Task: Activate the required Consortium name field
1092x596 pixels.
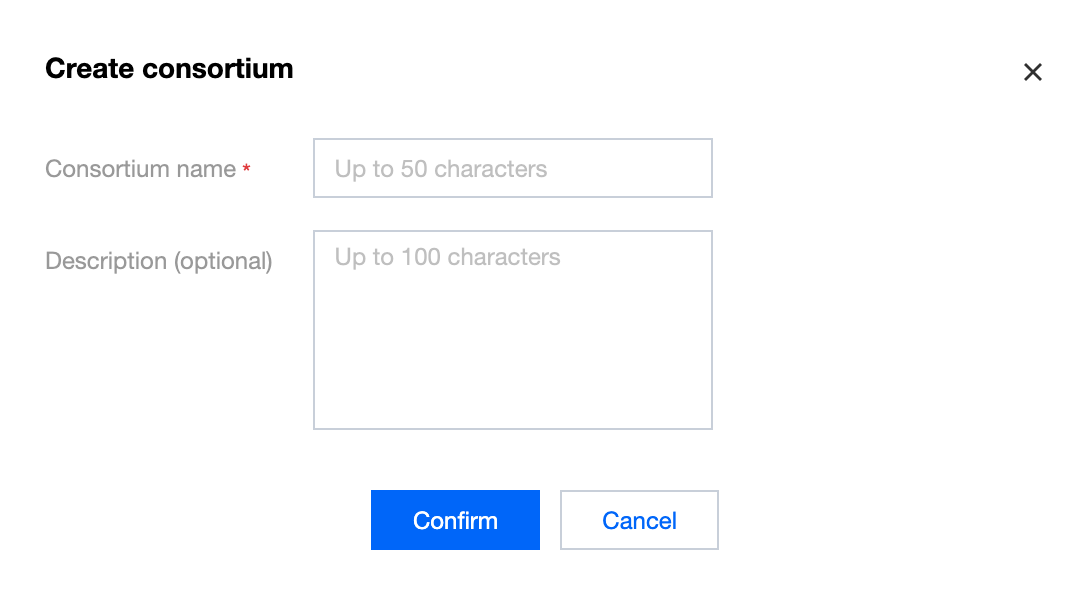Action: point(512,168)
